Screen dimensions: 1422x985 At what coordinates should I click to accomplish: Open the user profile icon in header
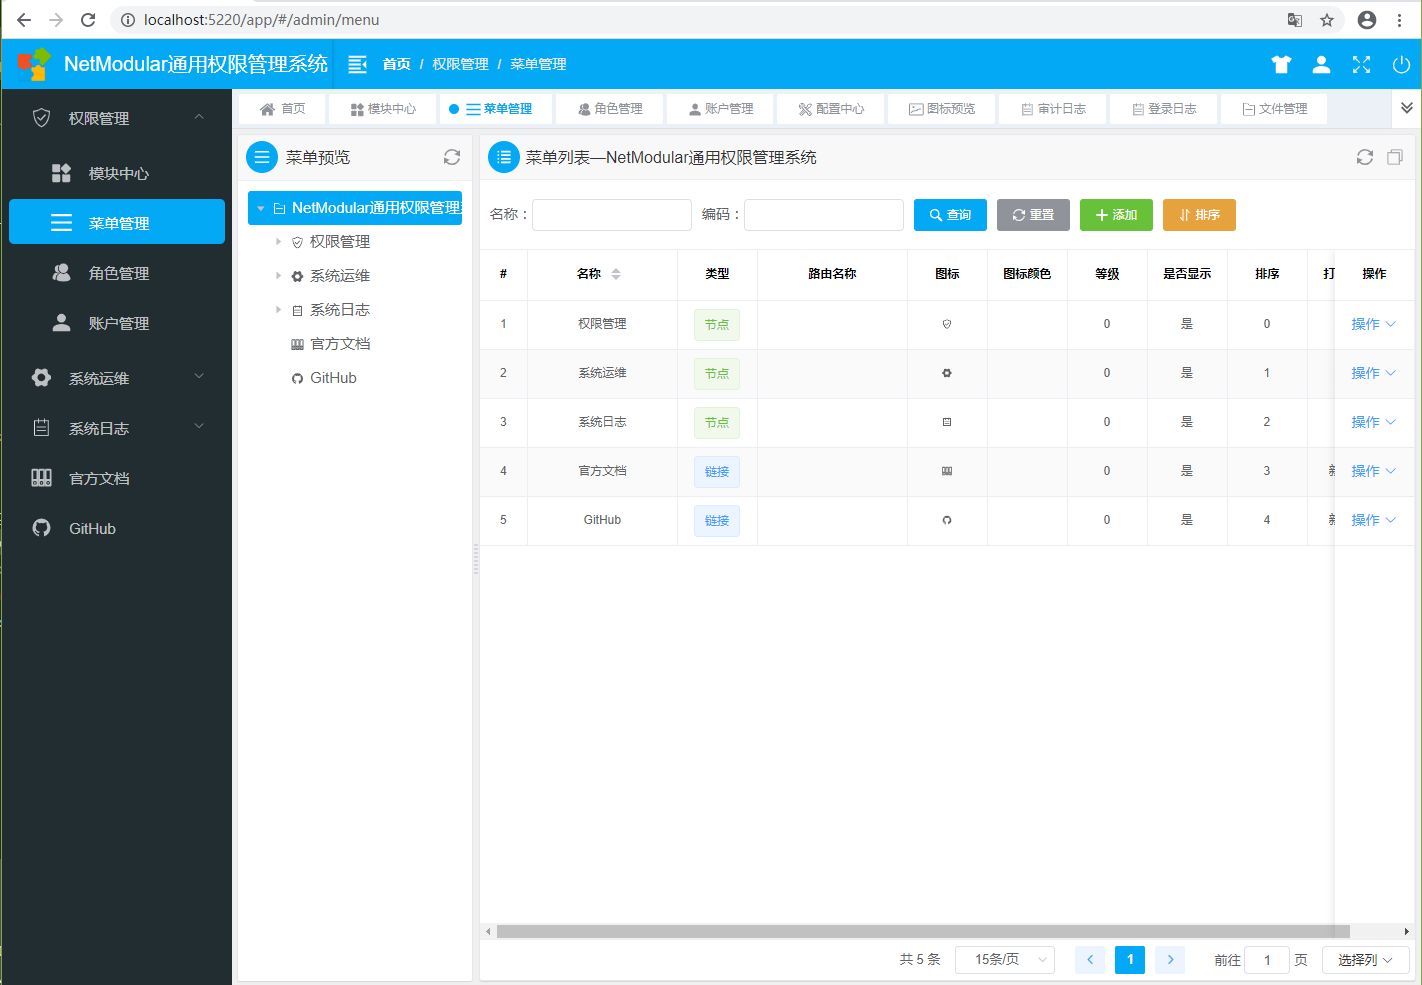point(1321,64)
